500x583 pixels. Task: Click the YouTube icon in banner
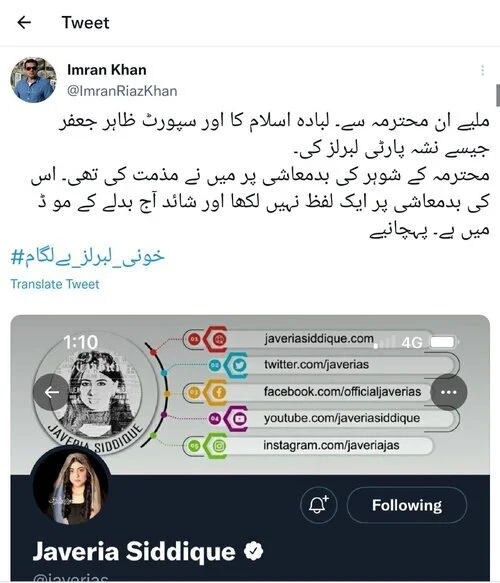238,419
